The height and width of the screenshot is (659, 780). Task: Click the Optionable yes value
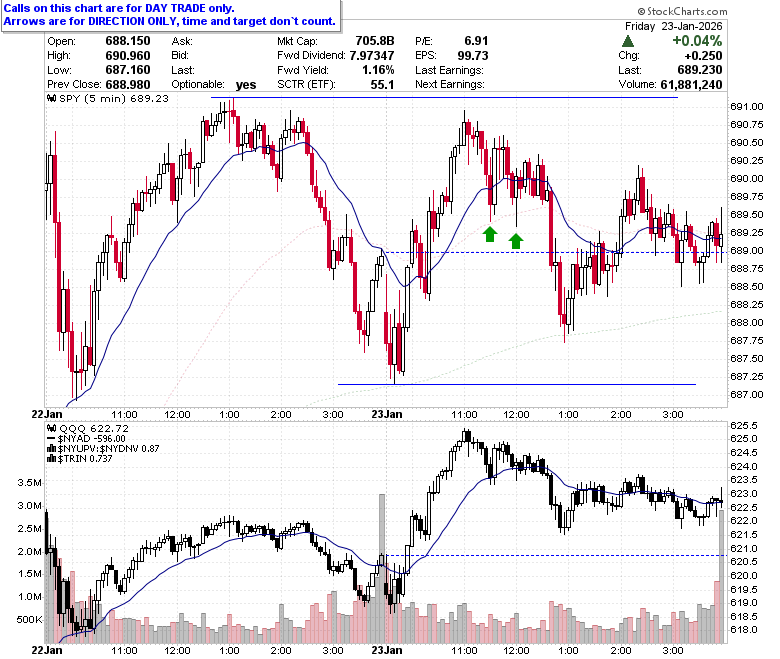pyautogui.click(x=246, y=85)
